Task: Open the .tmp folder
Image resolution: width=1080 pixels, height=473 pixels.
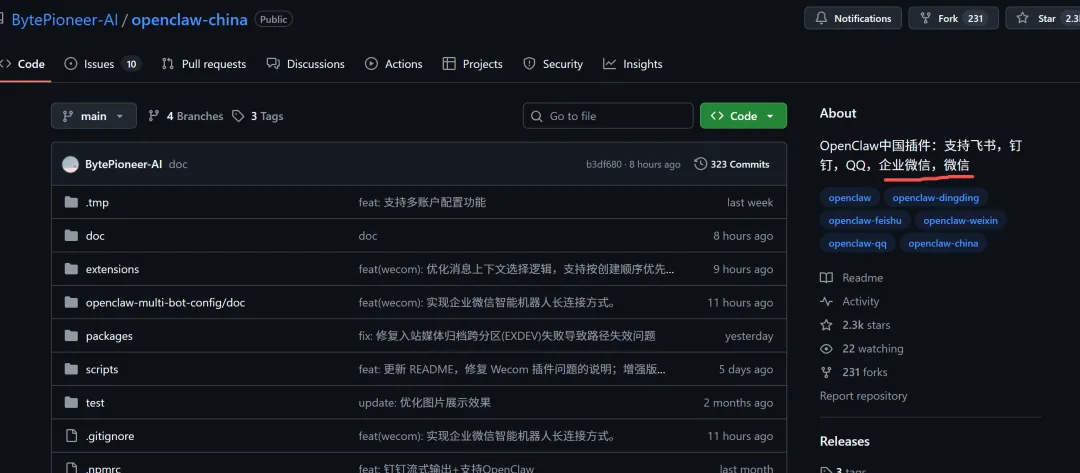Action: pos(97,202)
